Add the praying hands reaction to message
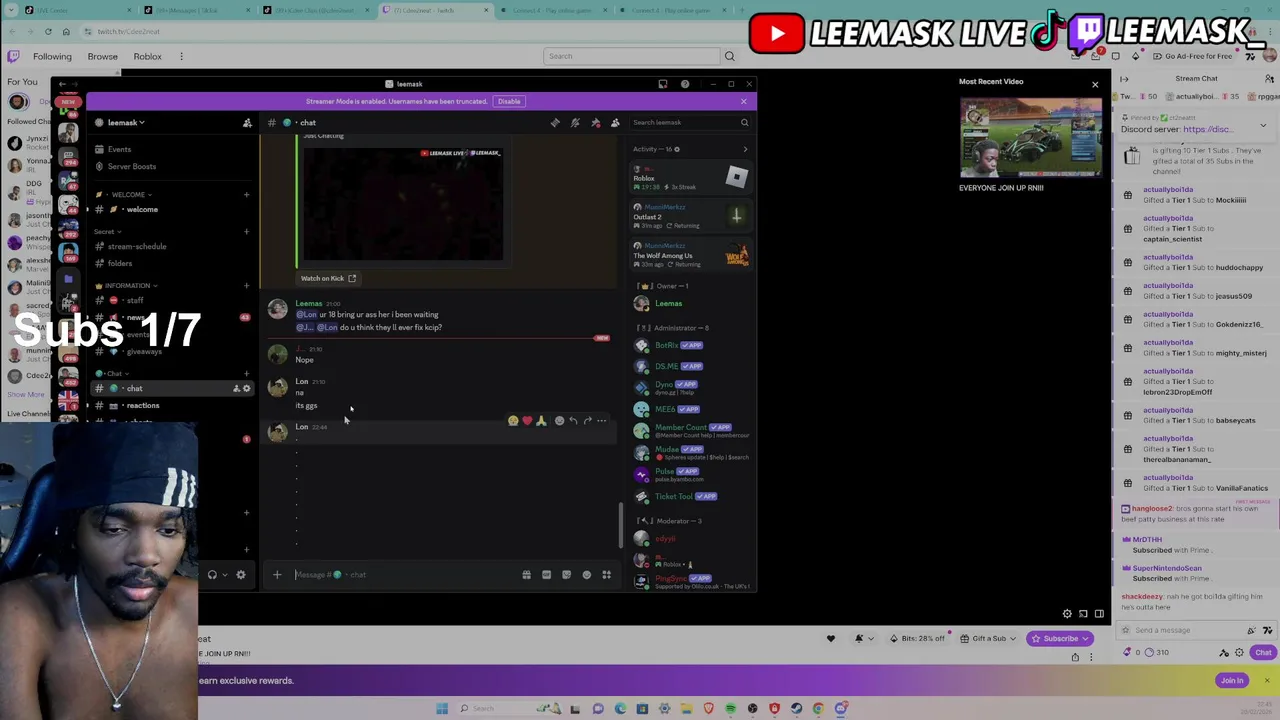The image size is (1280, 720). coord(541,421)
